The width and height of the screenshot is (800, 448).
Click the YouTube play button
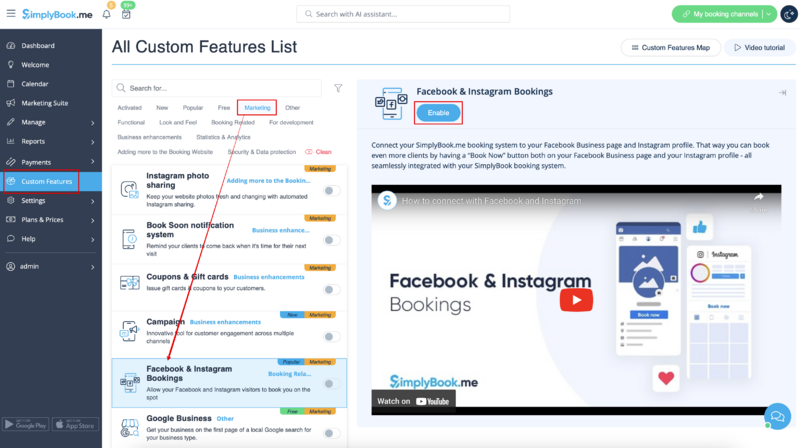[x=576, y=300]
